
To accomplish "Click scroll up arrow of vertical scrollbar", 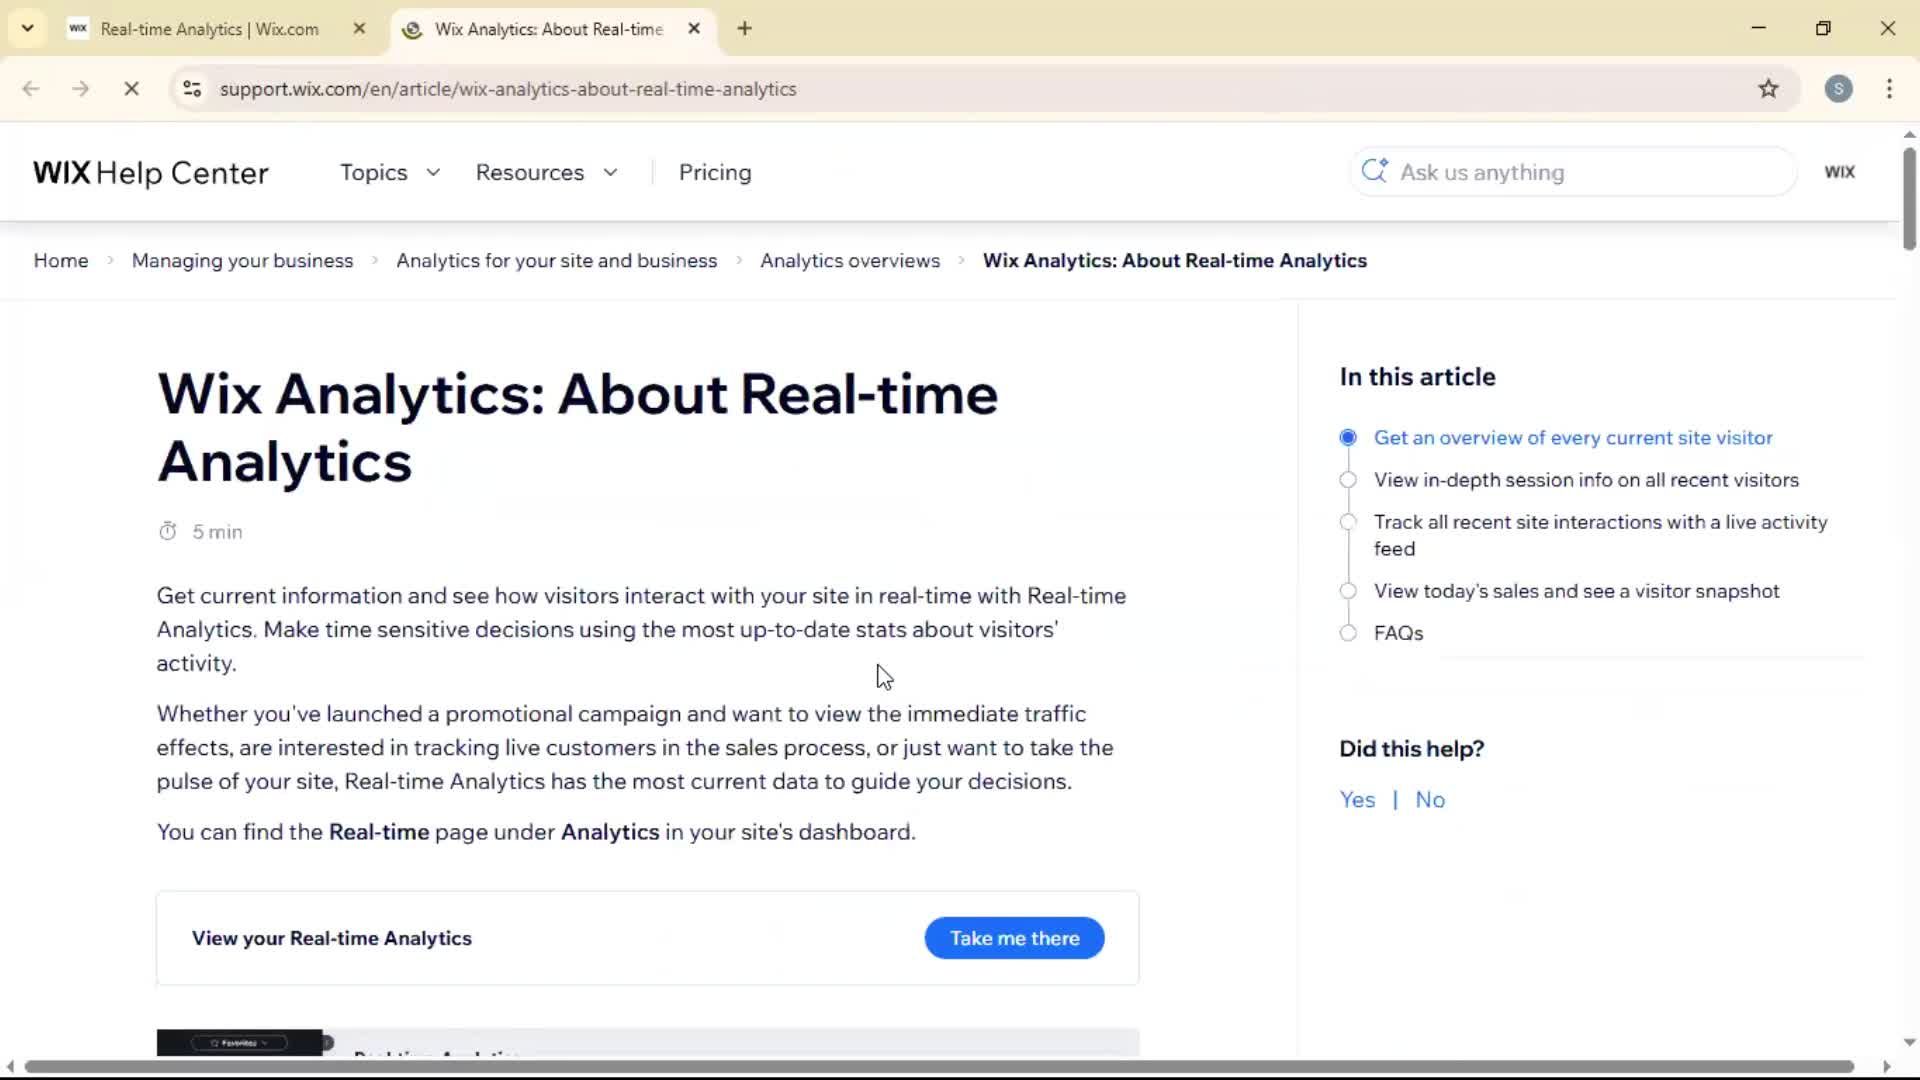I will tap(1909, 133).
